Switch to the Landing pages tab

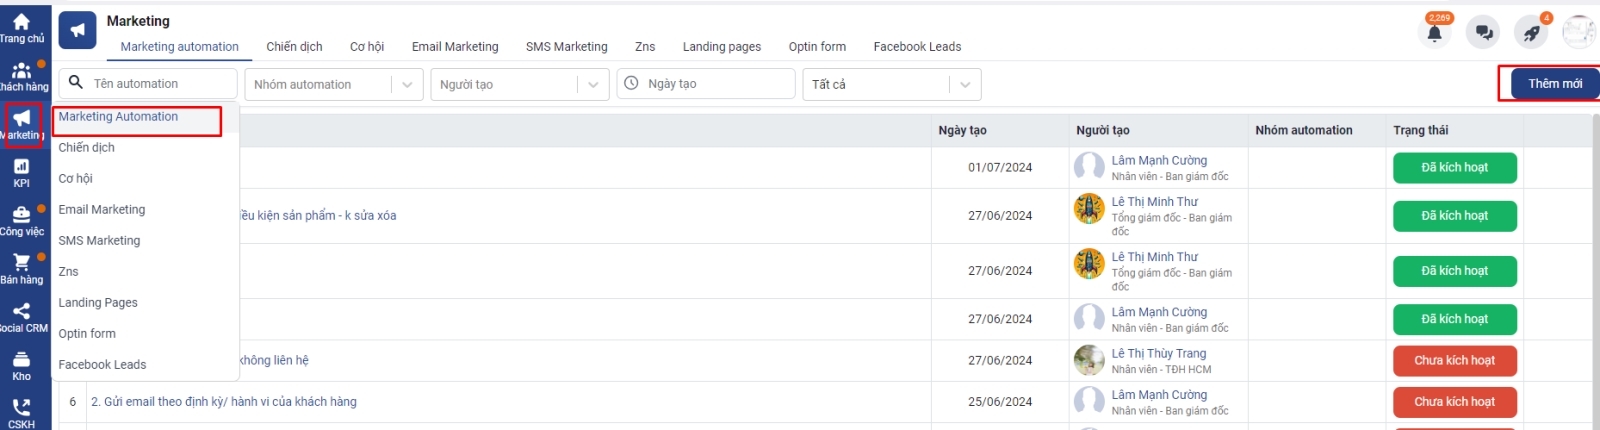point(721,47)
